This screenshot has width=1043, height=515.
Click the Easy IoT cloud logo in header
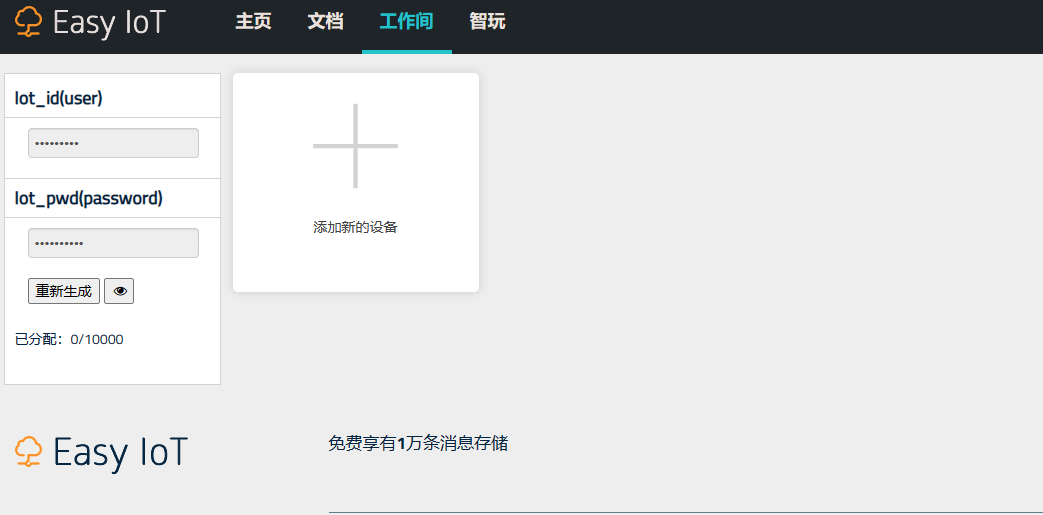[x=29, y=22]
